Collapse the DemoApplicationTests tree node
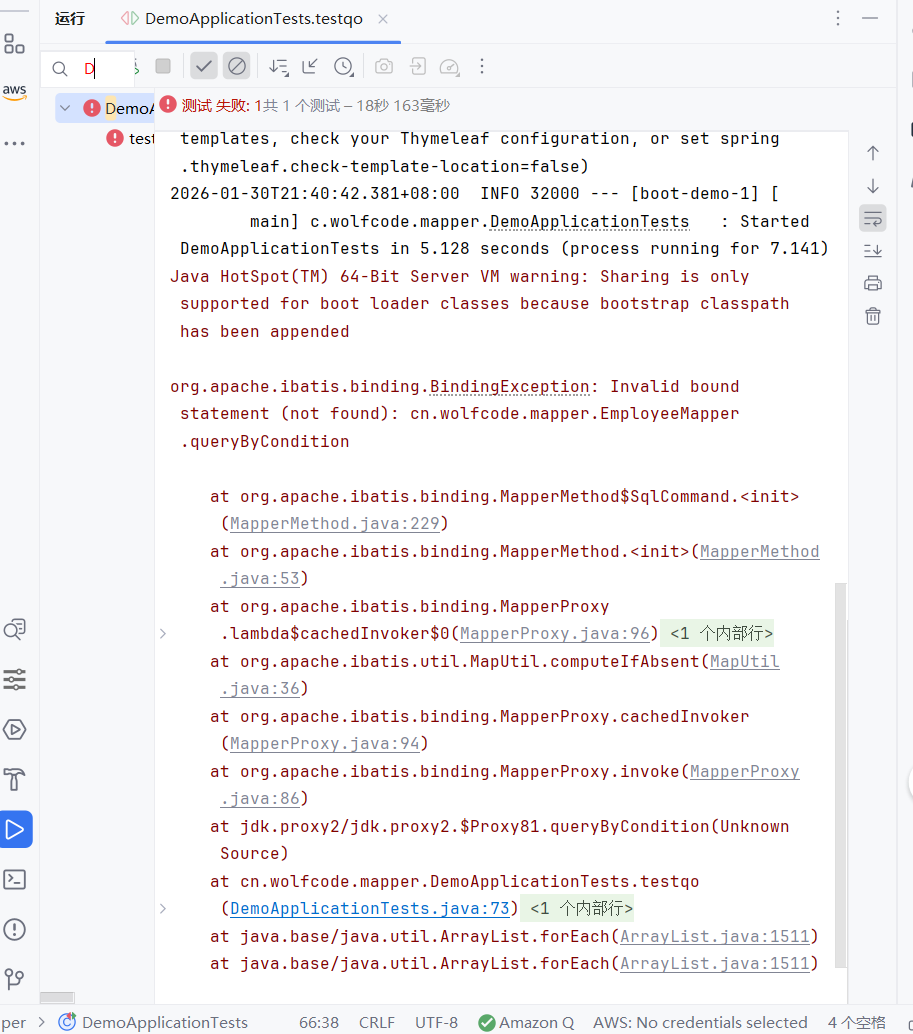This screenshot has width=913, height=1034. click(65, 107)
